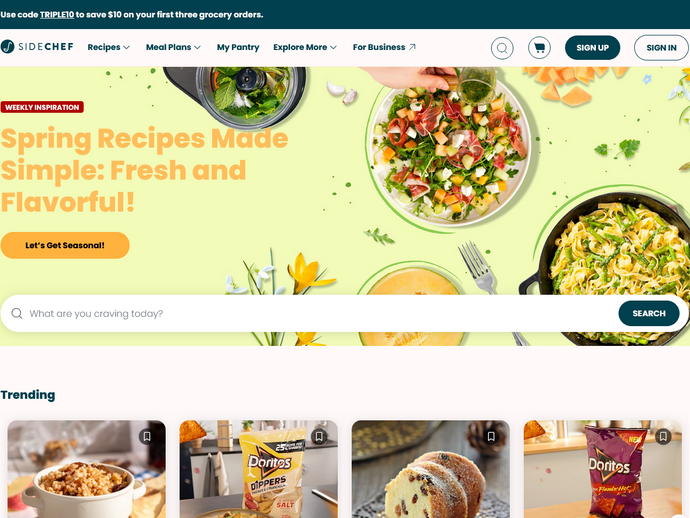
Task: Save the raisin cake recipe with bookmark
Action: pyautogui.click(x=491, y=436)
